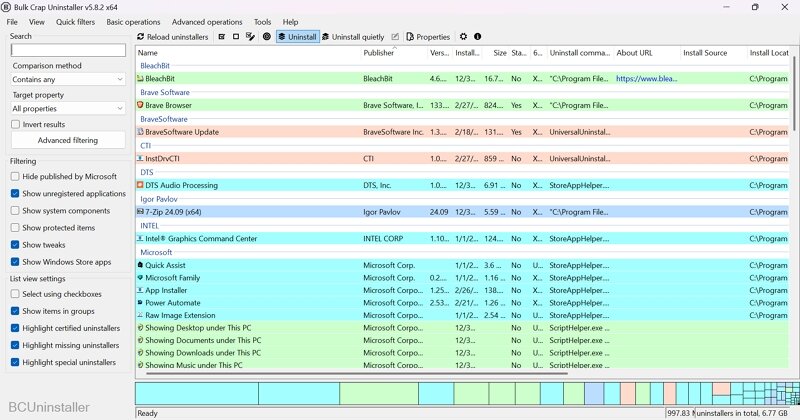Click the Search input field
800x420 pixels.
point(68,50)
